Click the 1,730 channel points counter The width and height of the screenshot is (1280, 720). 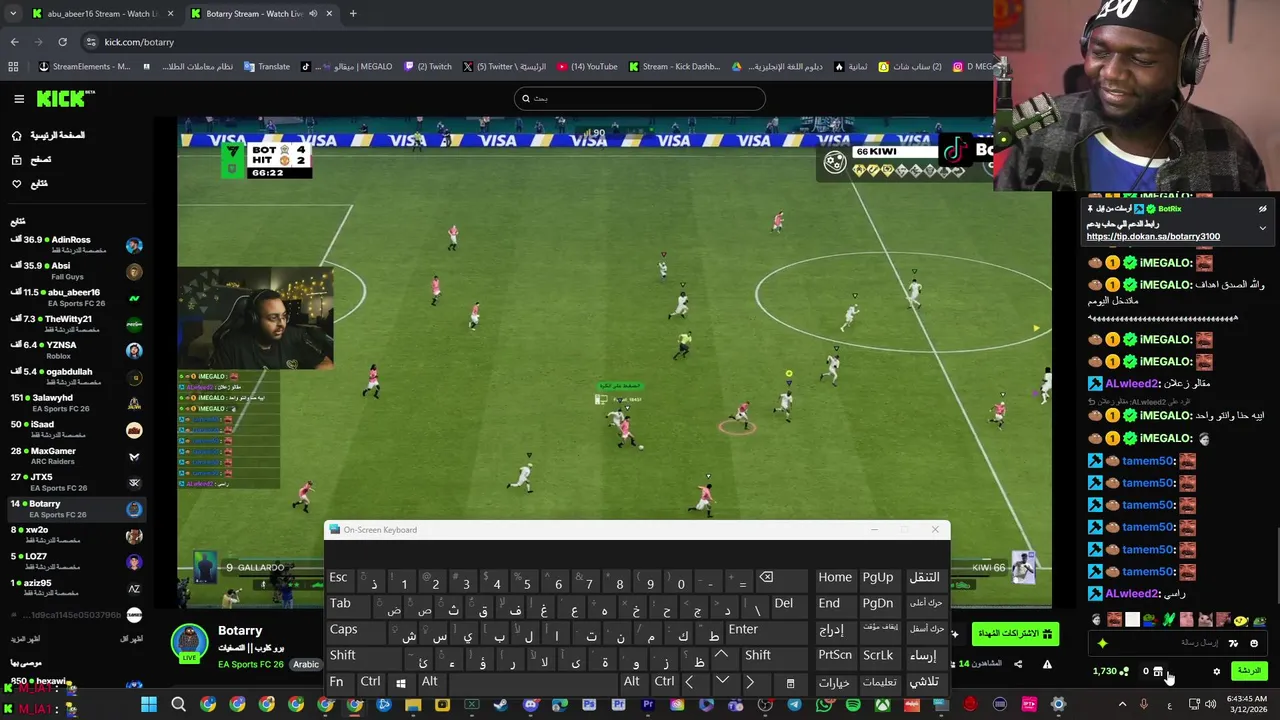pyautogui.click(x=1110, y=672)
